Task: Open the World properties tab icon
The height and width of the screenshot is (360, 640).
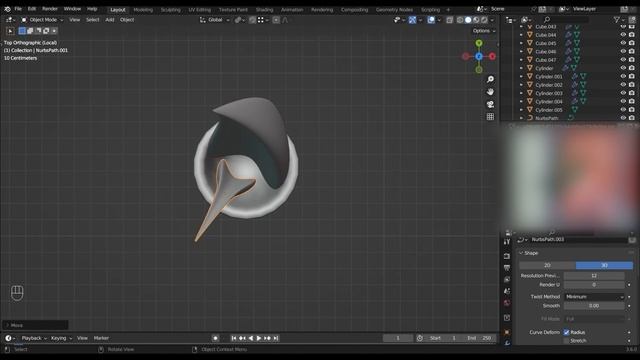Action: click(x=507, y=303)
